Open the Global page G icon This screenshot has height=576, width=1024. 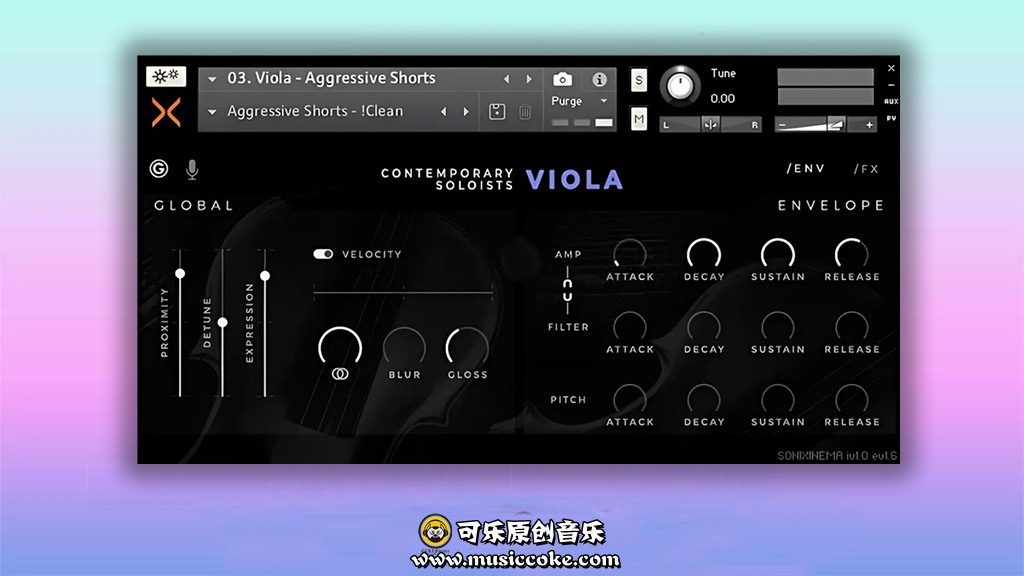159,169
